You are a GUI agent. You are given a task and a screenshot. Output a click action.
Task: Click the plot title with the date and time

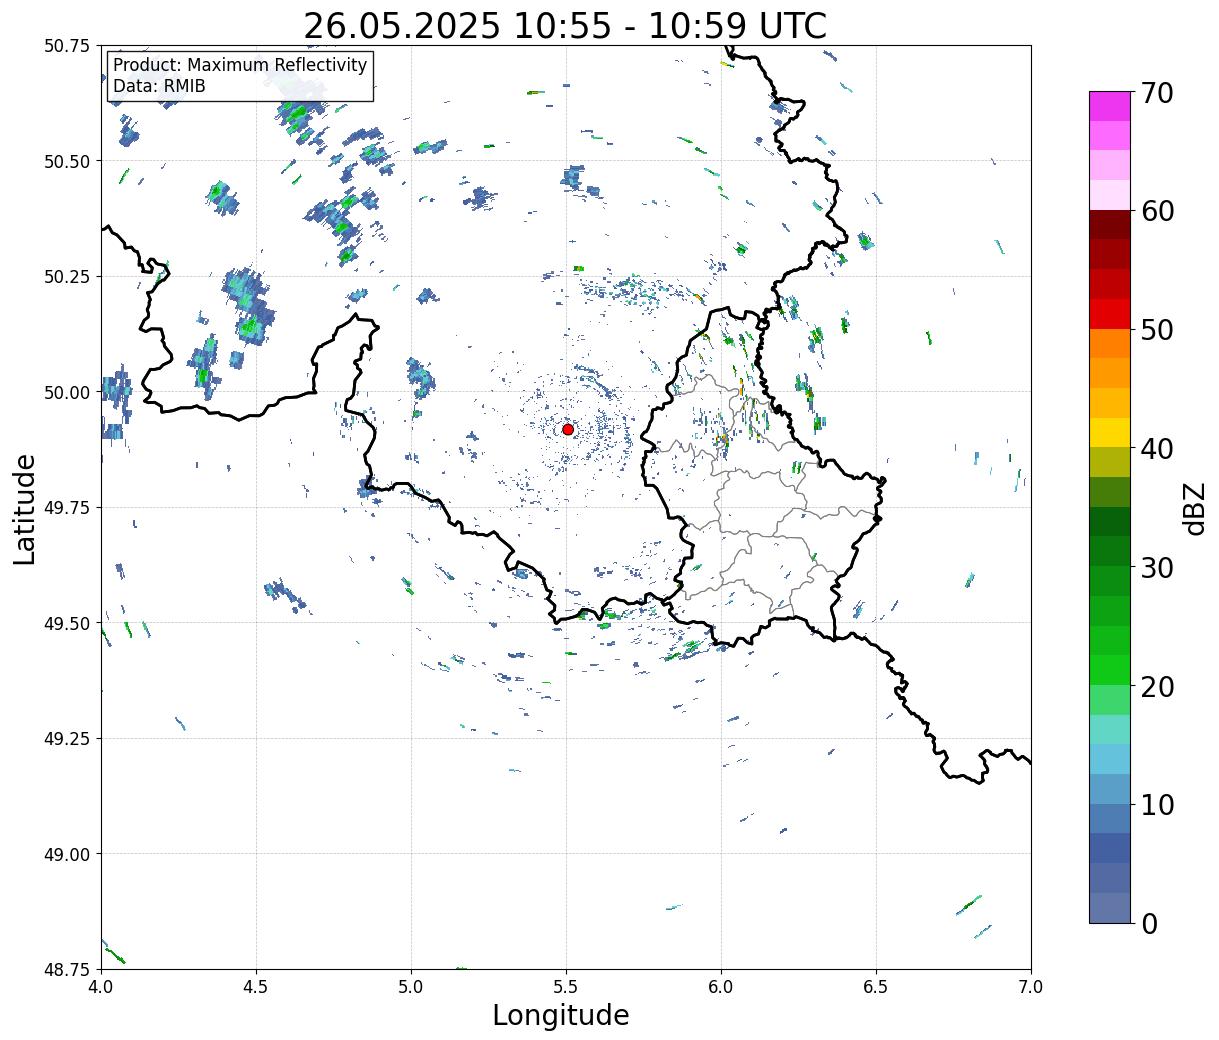[565, 25]
